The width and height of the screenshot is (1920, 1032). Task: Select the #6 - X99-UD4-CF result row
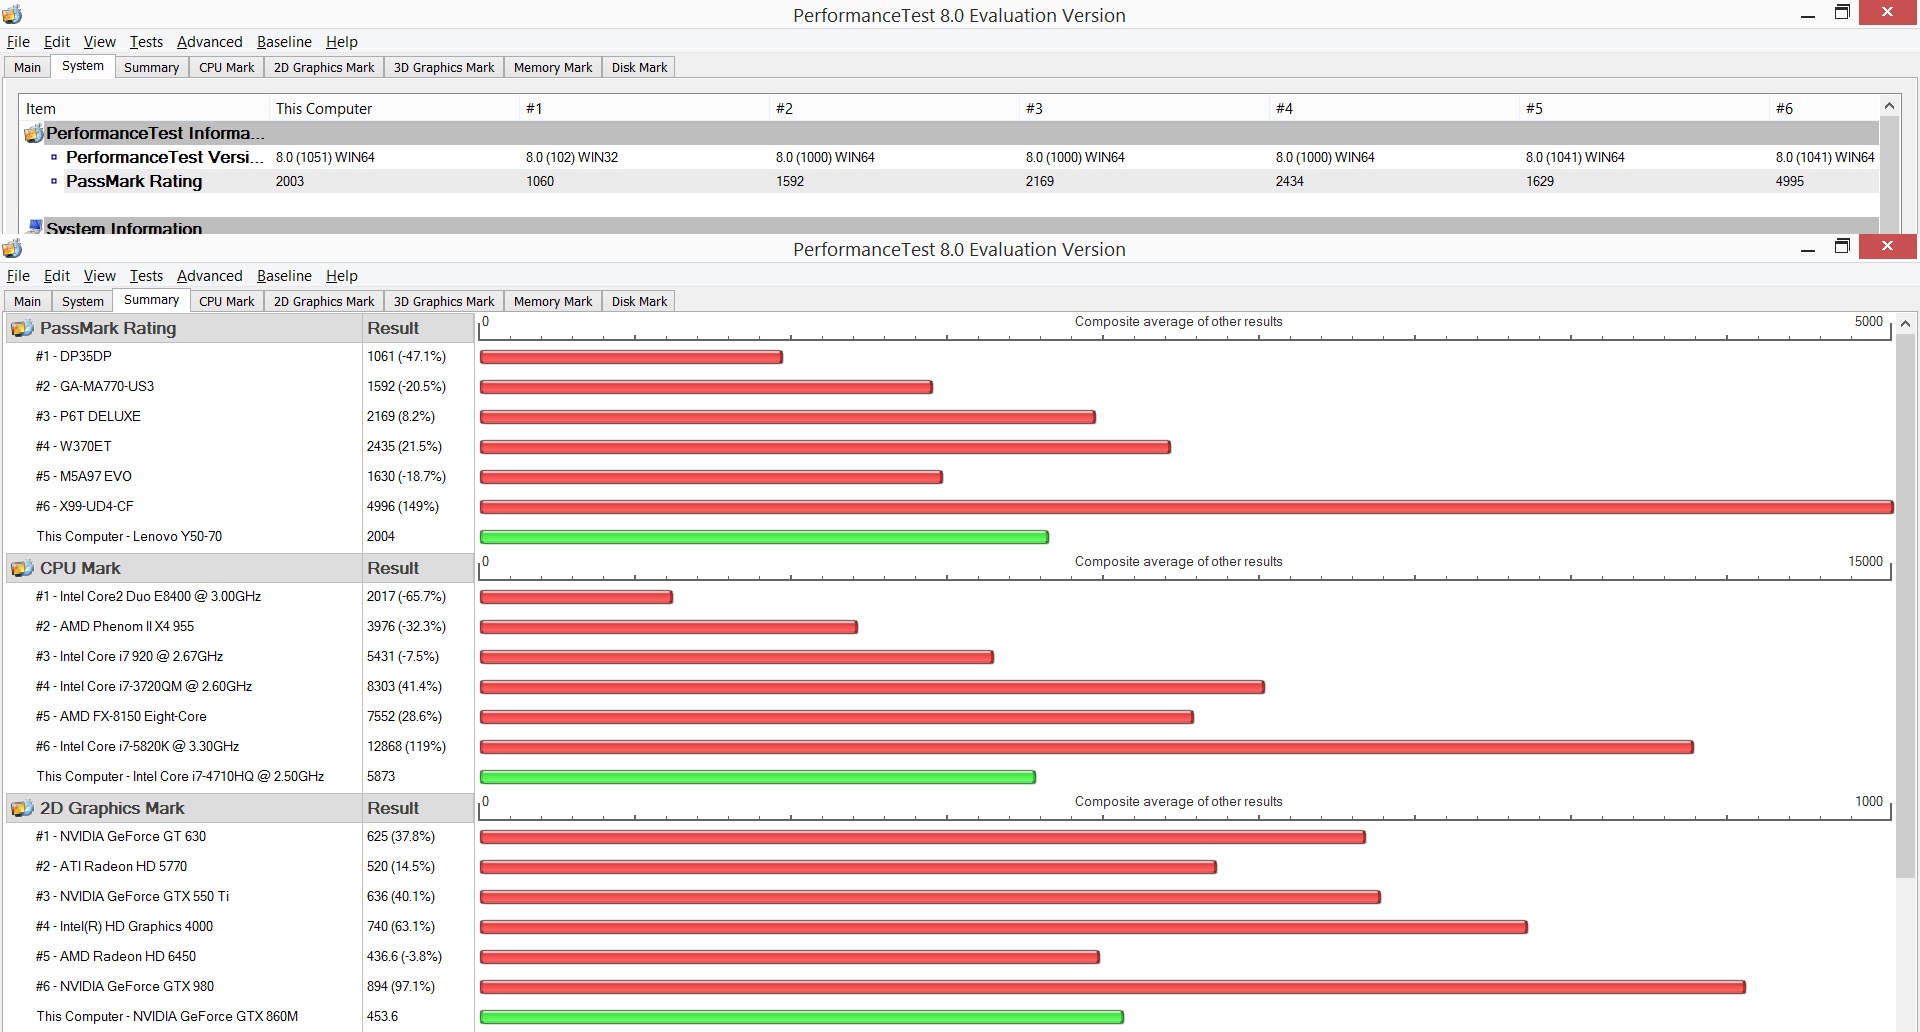(x=238, y=506)
